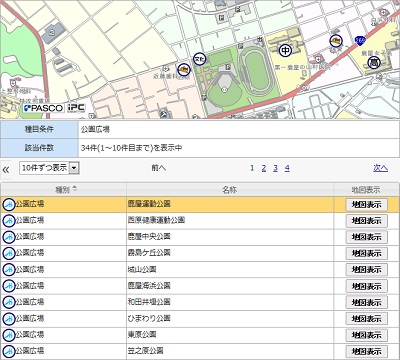
Task: Show 鹿屋運動公園 on map via 地図表示
Action: (x=367, y=204)
